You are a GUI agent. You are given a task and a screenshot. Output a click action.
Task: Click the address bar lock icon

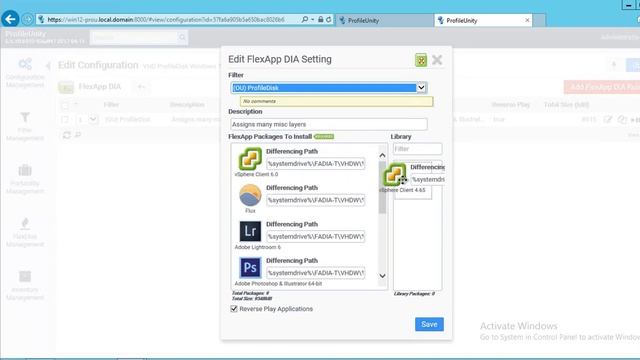(320, 19)
